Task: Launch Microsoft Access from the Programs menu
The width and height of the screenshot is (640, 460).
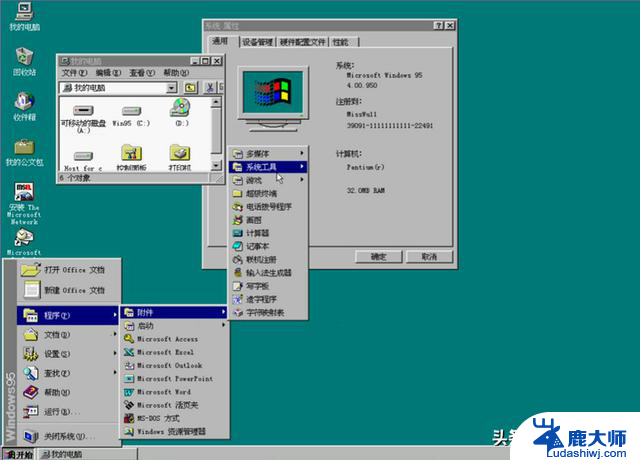Action: (174, 339)
